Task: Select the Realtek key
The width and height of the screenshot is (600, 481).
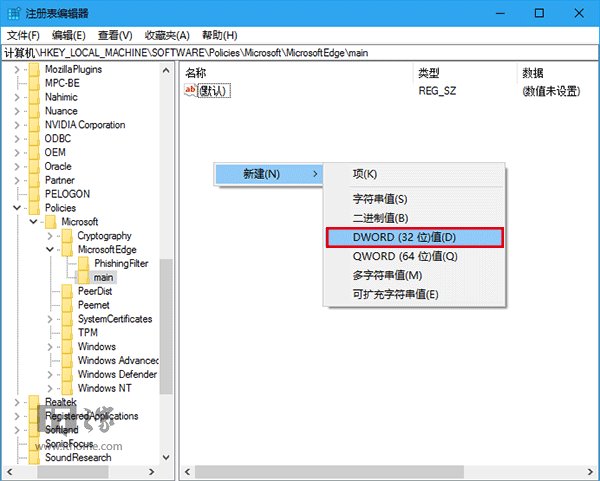Action: (x=61, y=402)
